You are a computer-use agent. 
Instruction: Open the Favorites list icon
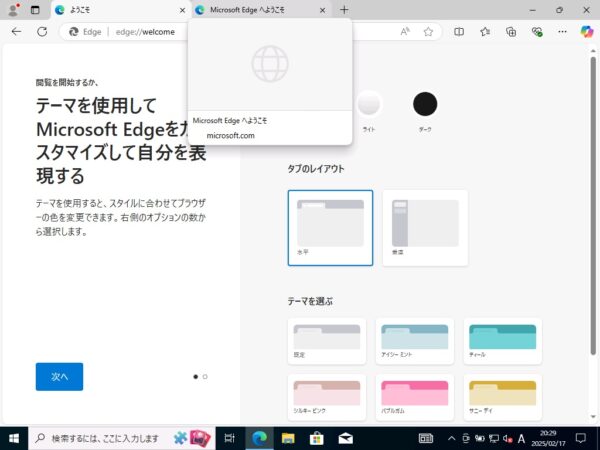click(485, 32)
